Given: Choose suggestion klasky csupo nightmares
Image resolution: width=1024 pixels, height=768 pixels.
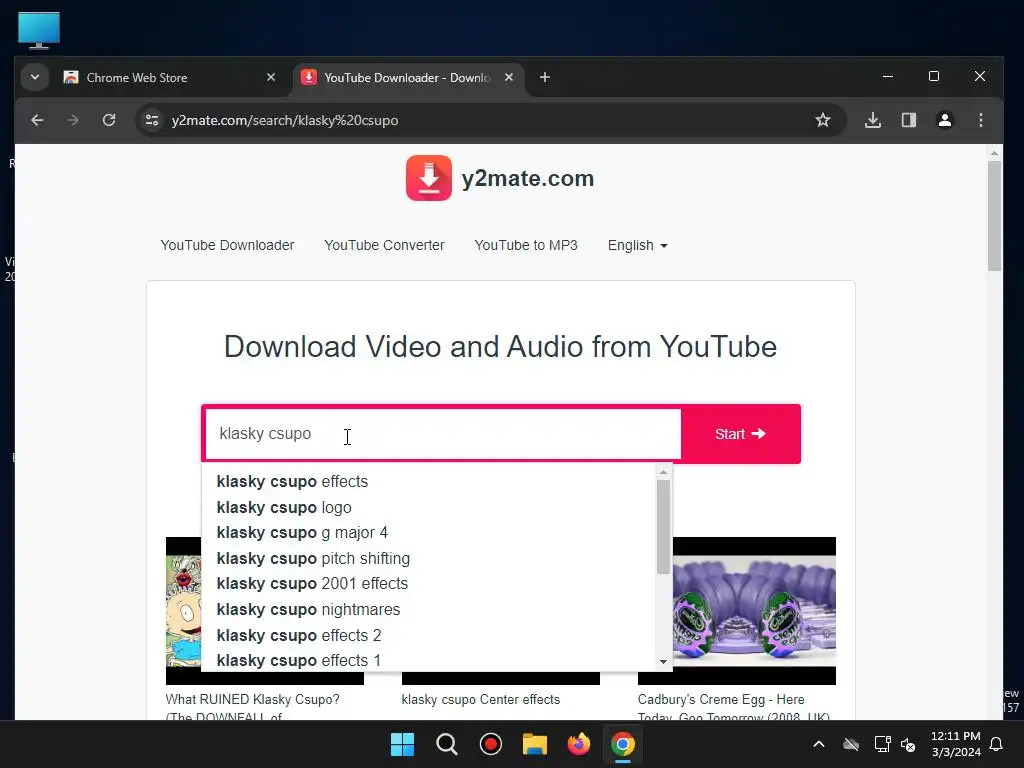Looking at the screenshot, I should coord(308,609).
